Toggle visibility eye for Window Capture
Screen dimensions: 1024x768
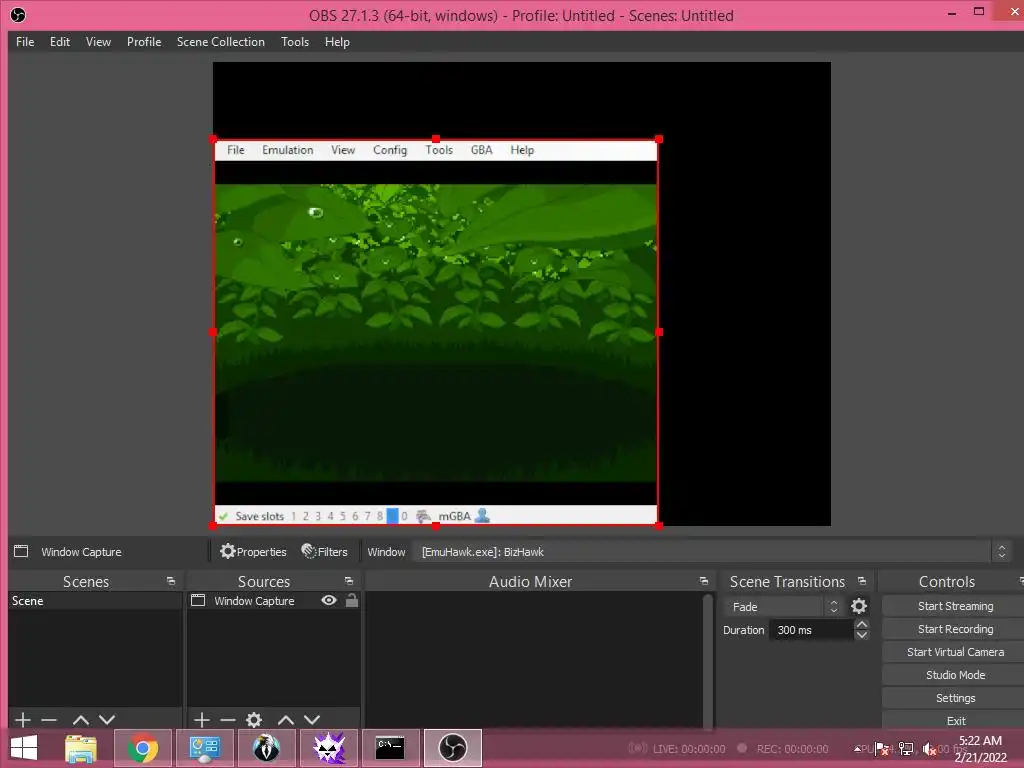click(x=329, y=600)
